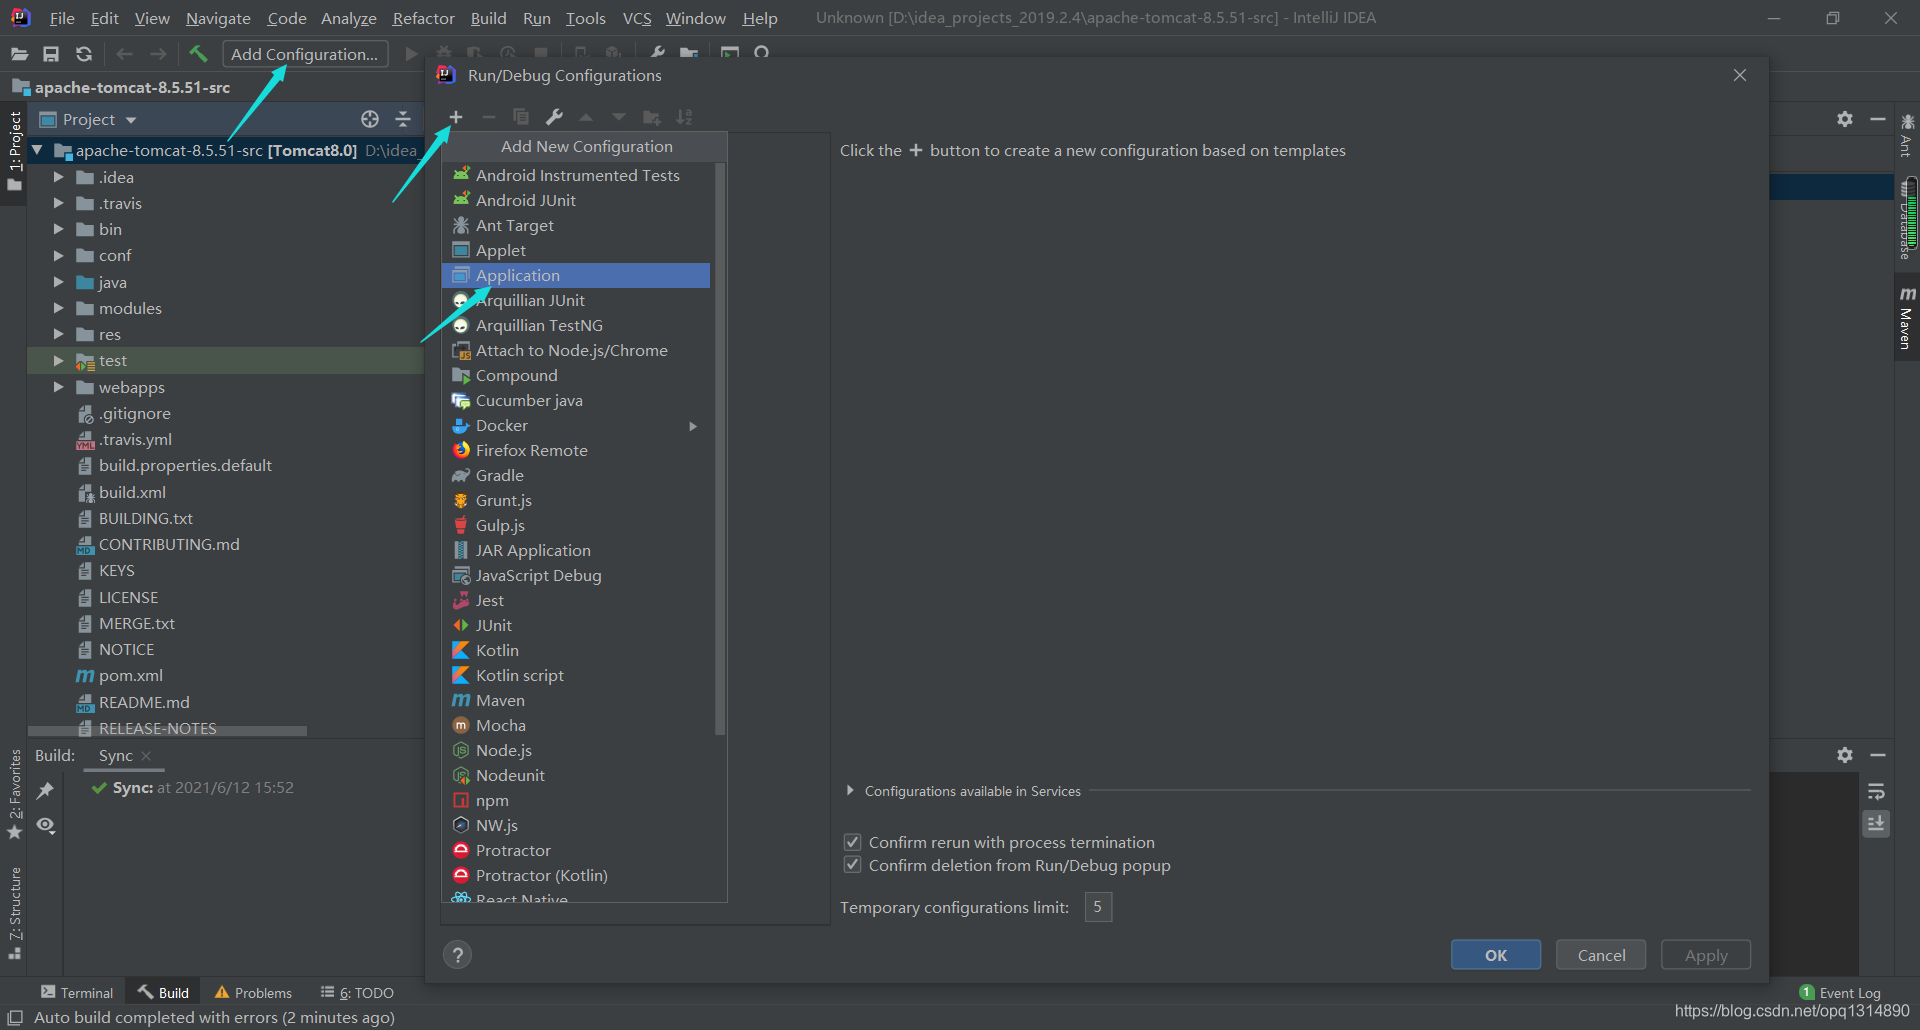
Task: Open the Favorites tool window sidebar
Action: (x=15, y=794)
